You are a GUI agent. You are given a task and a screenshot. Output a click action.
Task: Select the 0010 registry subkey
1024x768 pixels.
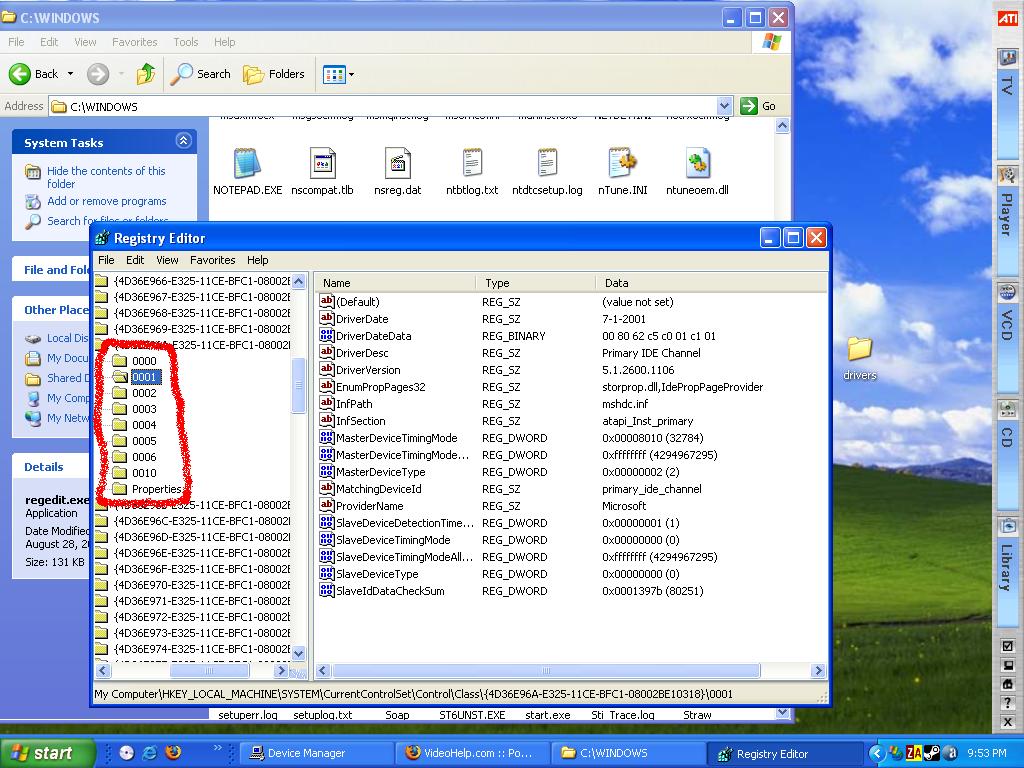(x=144, y=473)
